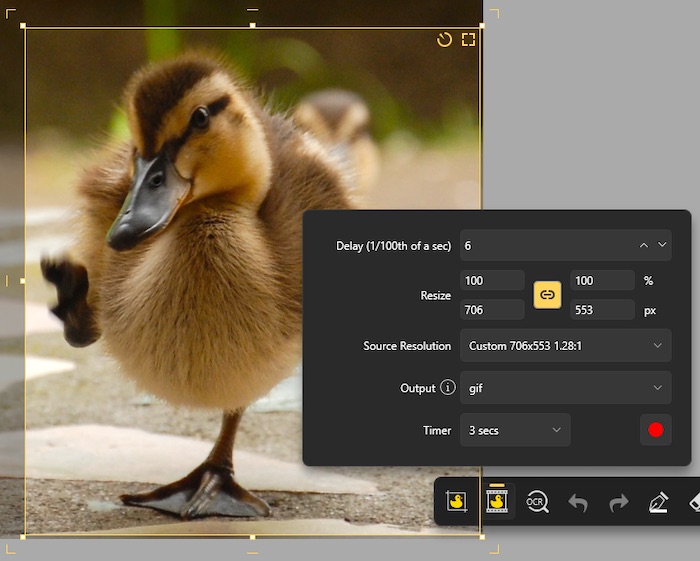This screenshot has width=700, height=561.
Task: Increase the delay value with up arrow
Action: 644,245
